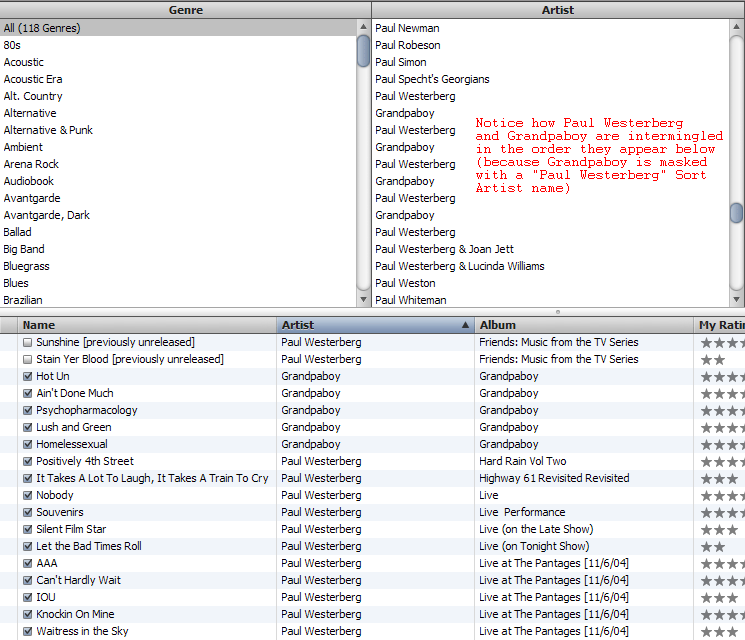Uncheck the Waitress in the Sky checkbox

(x=28, y=631)
